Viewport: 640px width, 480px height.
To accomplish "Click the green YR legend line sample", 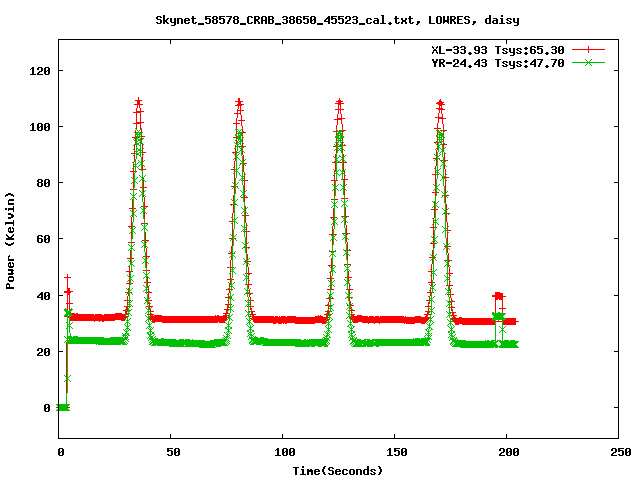I will click(588, 62).
